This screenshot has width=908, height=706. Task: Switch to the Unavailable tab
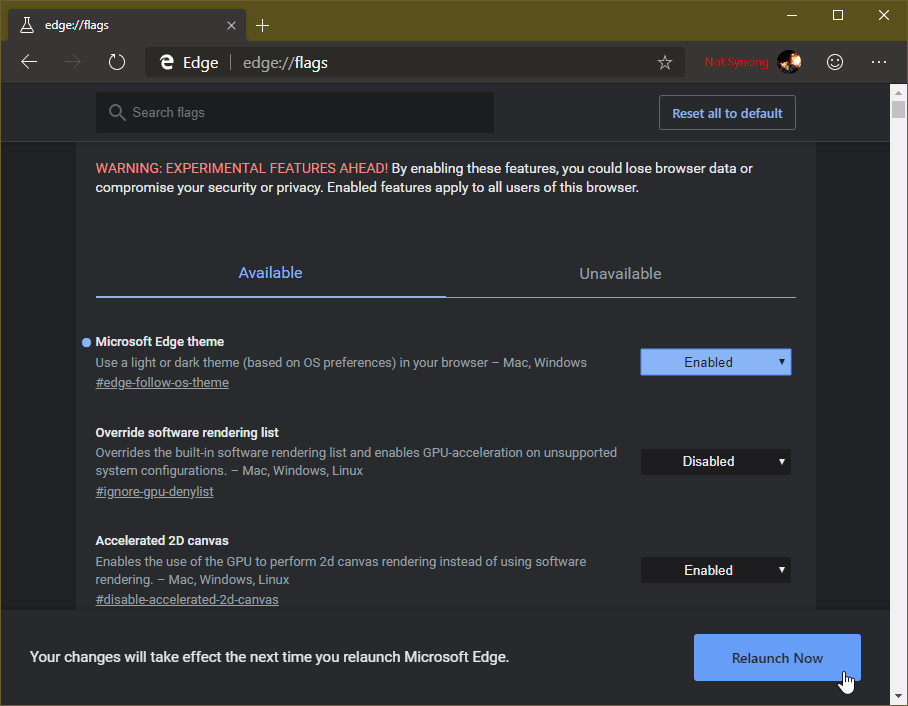(x=620, y=273)
